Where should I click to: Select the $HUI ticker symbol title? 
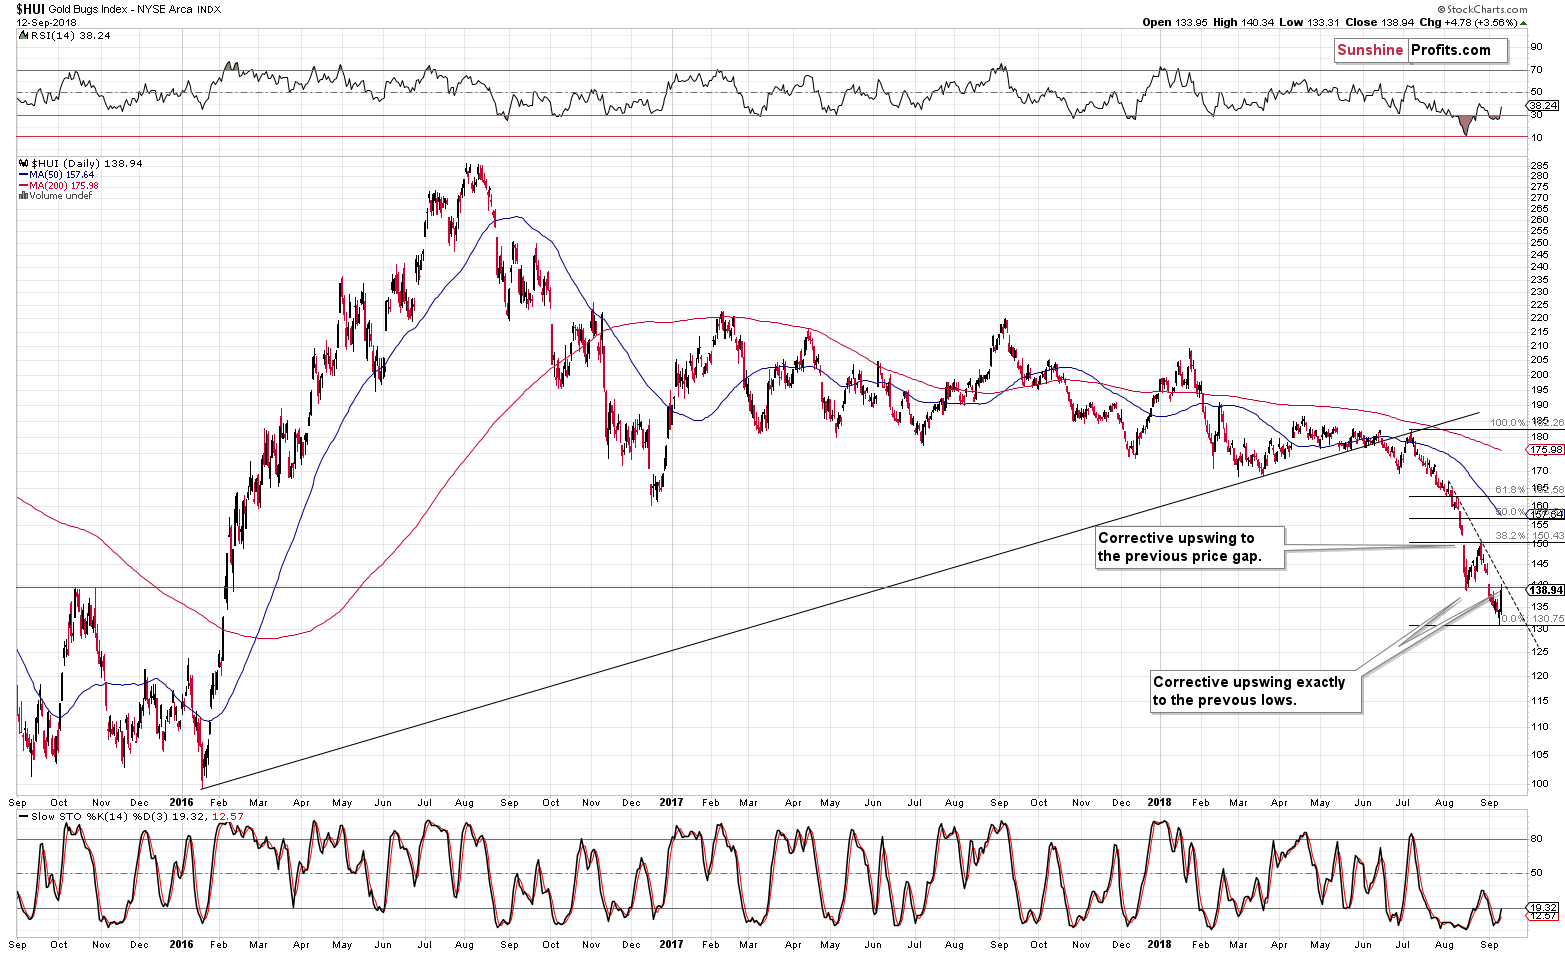pos(29,9)
